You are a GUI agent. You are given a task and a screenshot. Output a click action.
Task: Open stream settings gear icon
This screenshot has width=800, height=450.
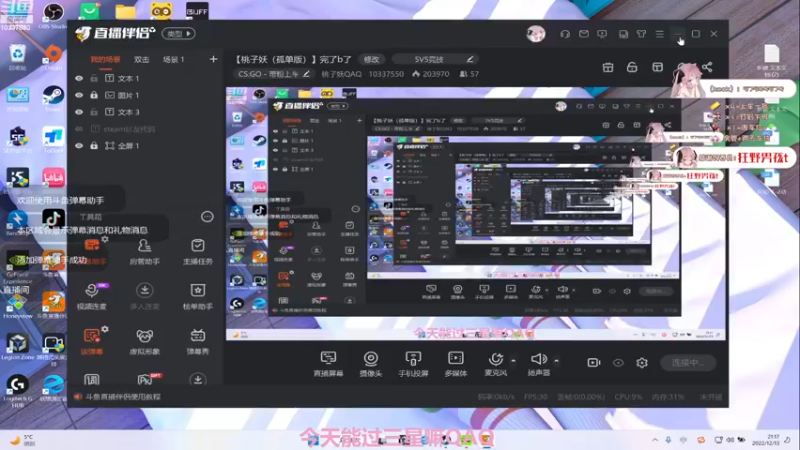[642, 363]
